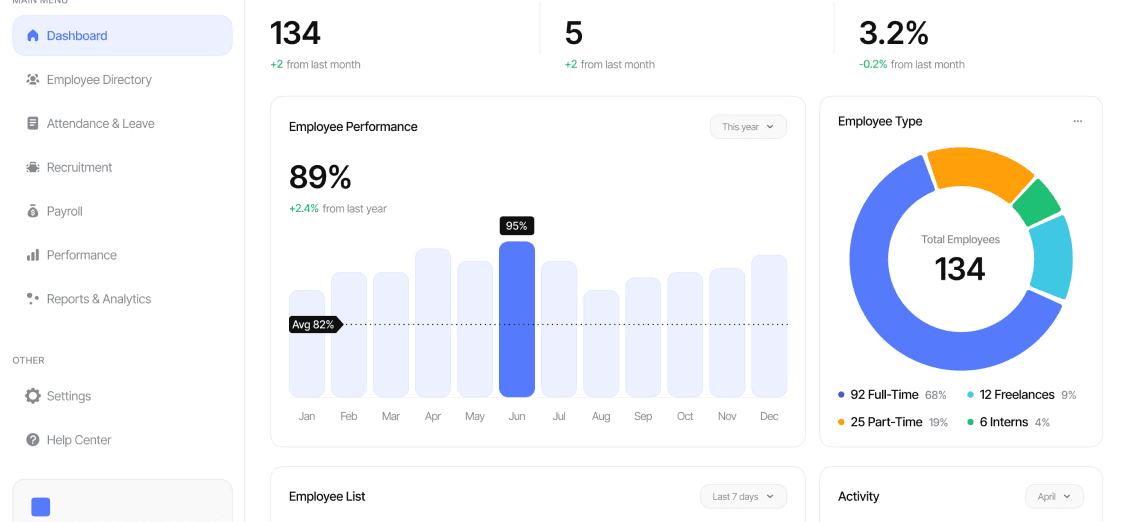Expand the April activity dropdown
The image size is (1128, 522).
click(x=1054, y=497)
